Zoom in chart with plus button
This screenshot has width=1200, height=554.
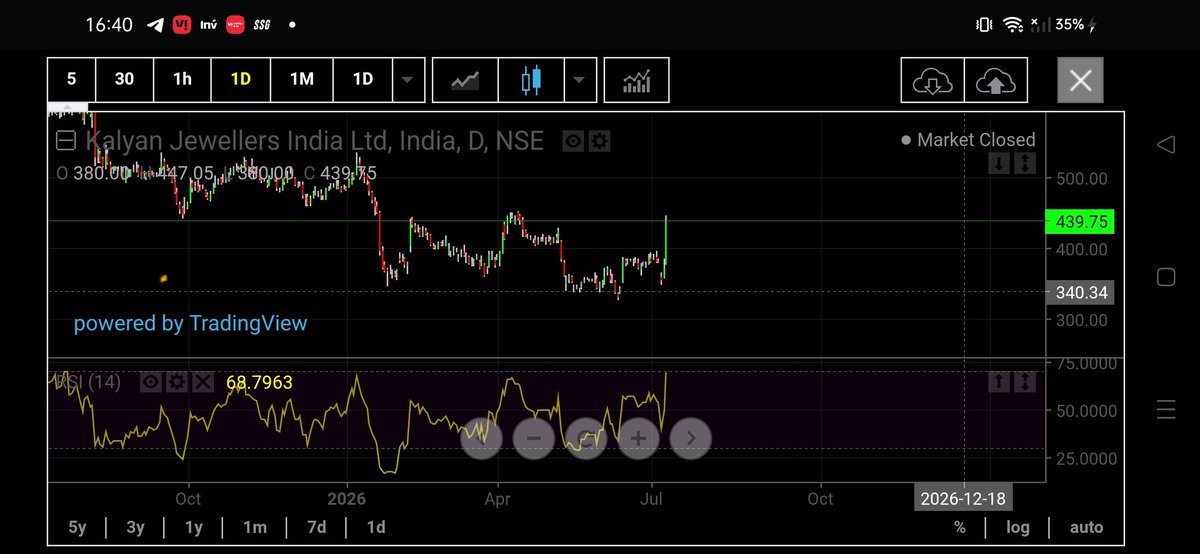coord(638,437)
